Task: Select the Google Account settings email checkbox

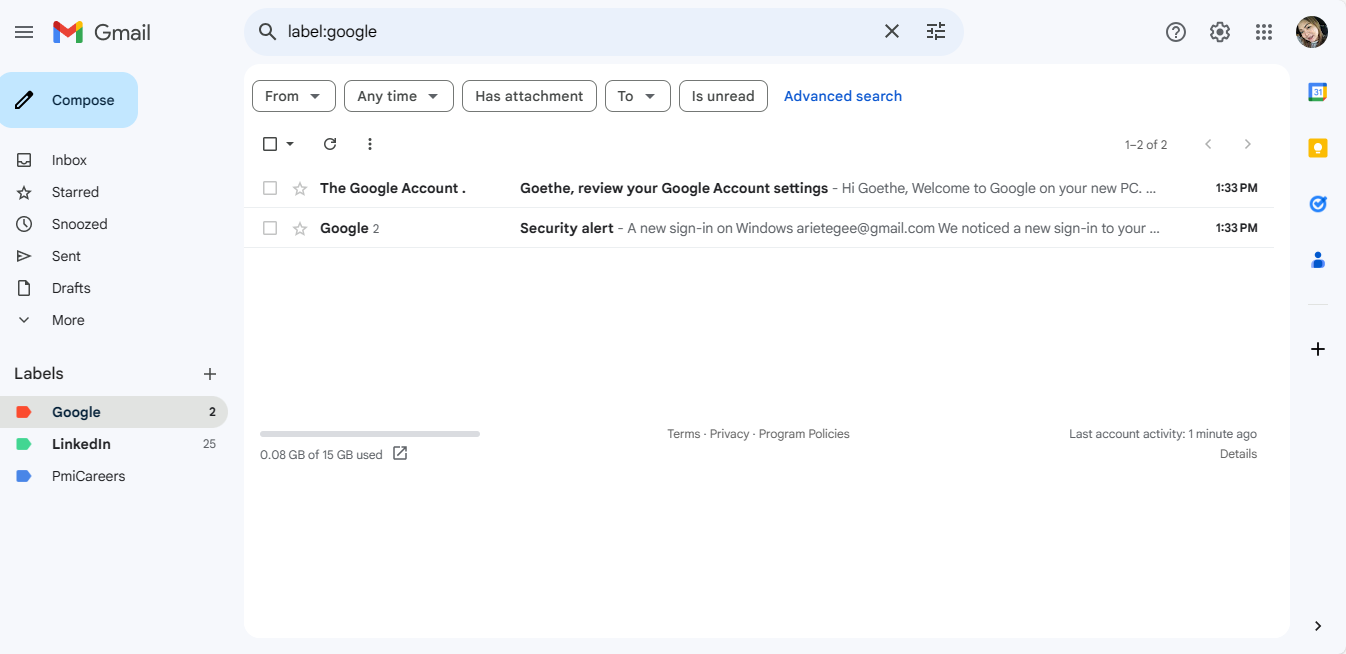Action: click(270, 188)
